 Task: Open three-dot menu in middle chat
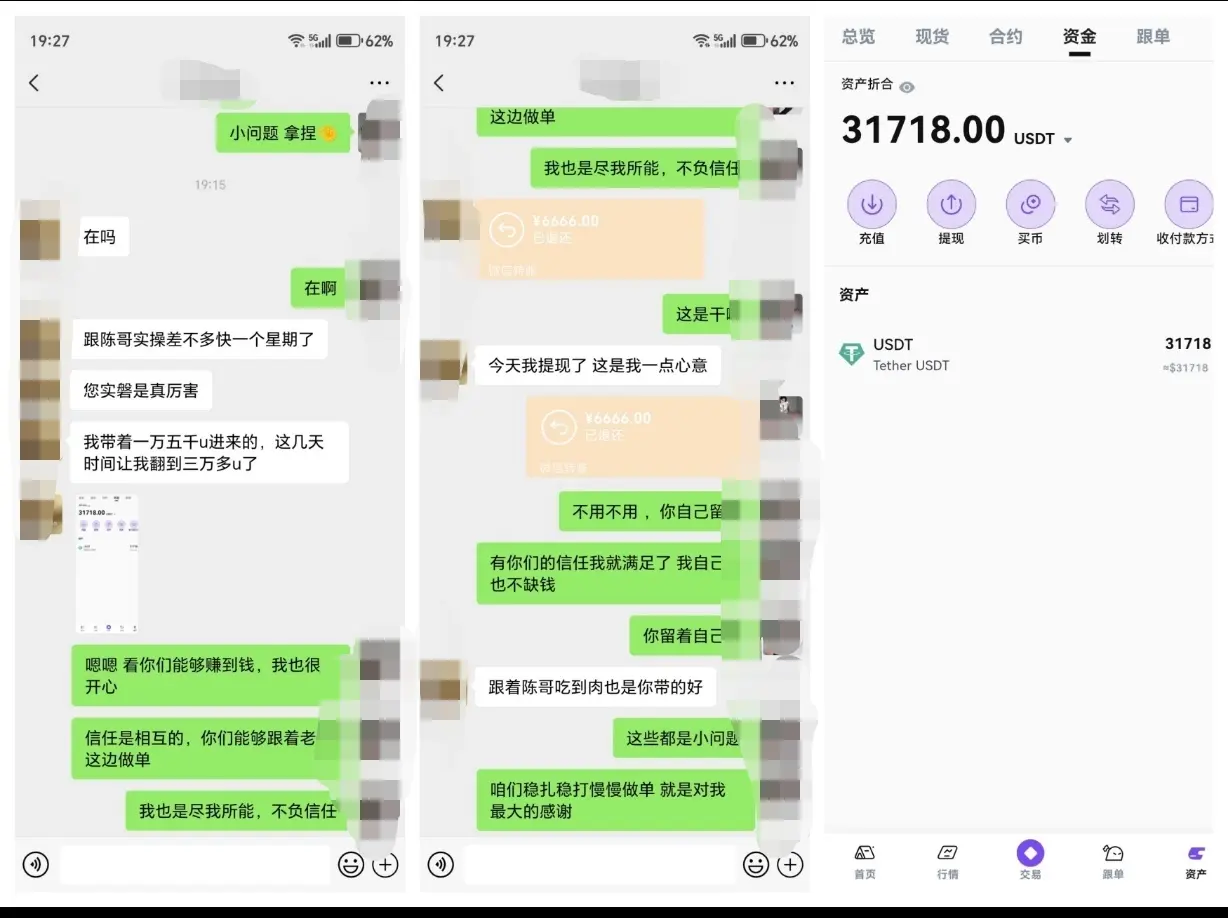coord(784,83)
